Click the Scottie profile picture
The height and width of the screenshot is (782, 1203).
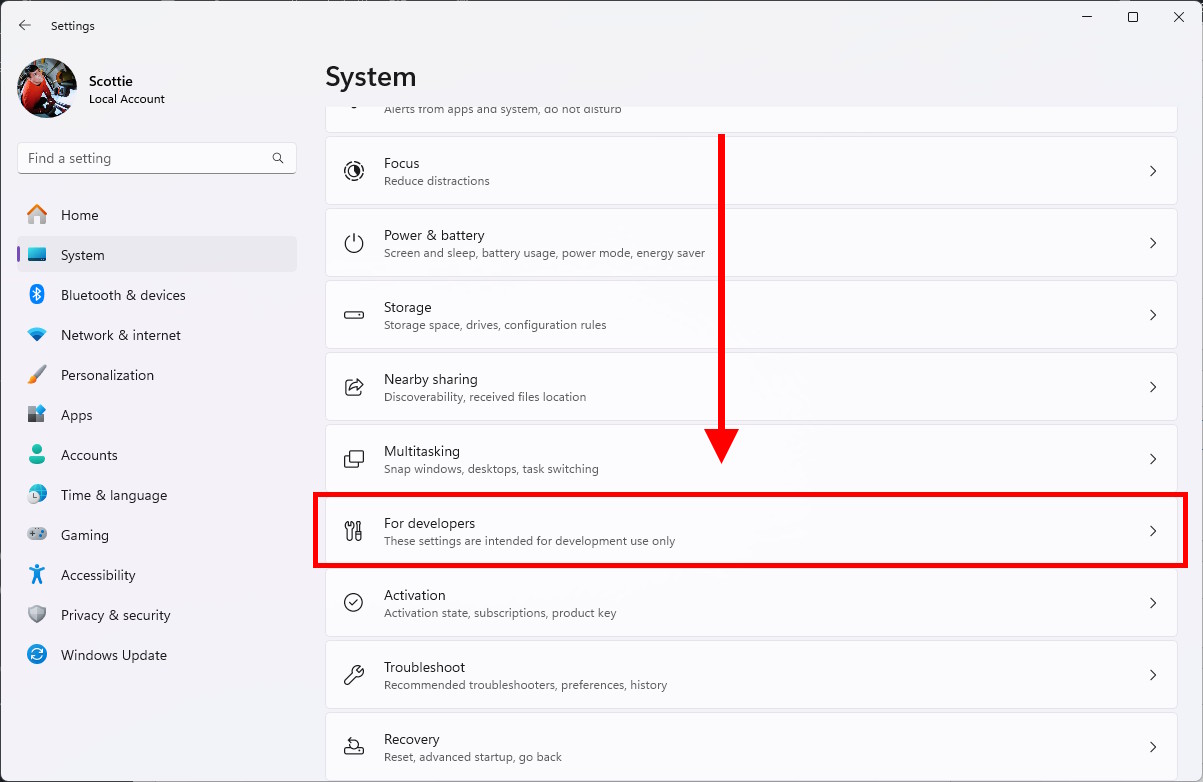(x=47, y=88)
